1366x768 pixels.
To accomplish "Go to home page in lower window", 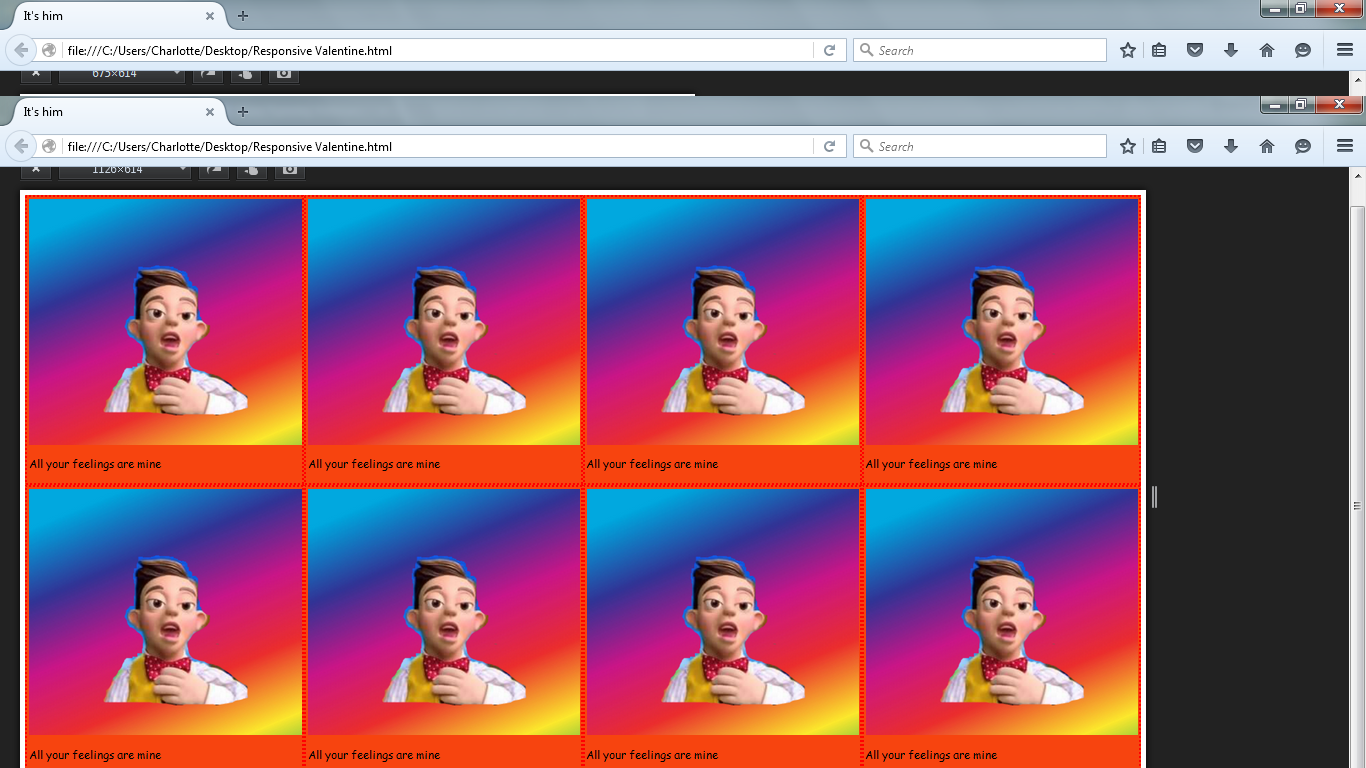I will click(x=1267, y=146).
